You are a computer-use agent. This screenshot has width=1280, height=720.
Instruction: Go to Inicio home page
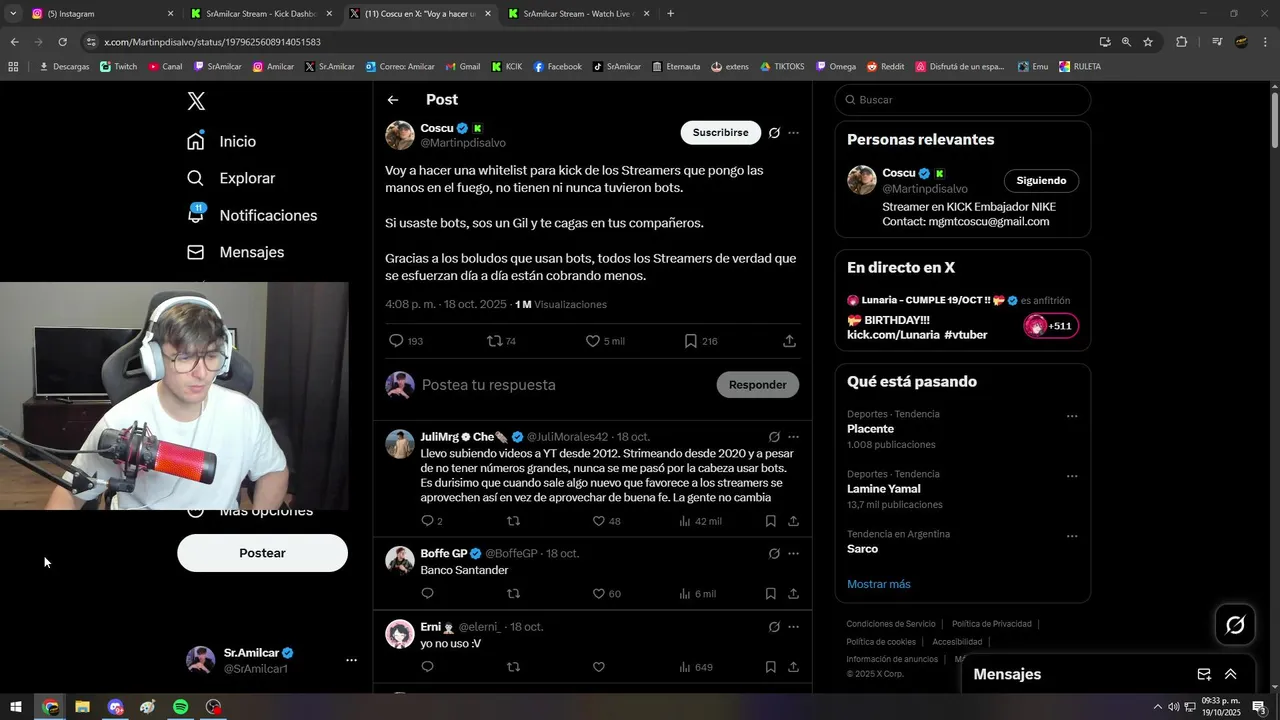[221, 142]
